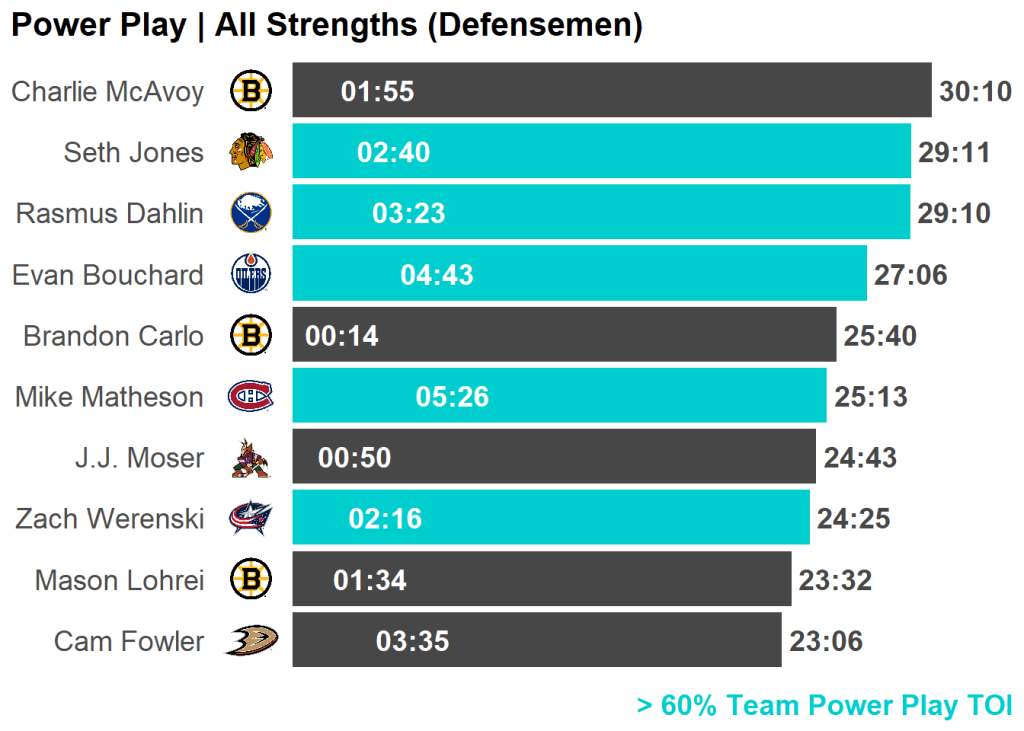The height and width of the screenshot is (731, 1024).
Task: Click the Blue Jackets logo beside Zach Werenski
Action: click(250, 518)
